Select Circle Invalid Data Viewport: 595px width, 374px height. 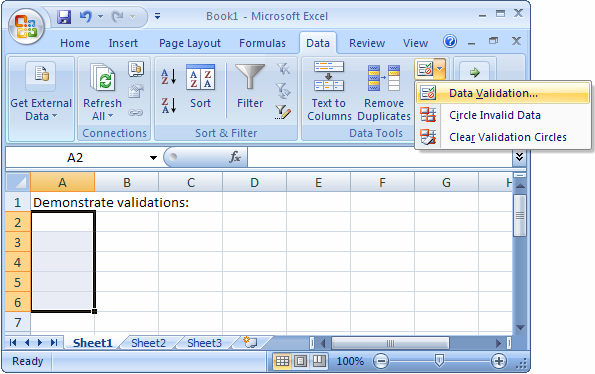click(x=503, y=115)
